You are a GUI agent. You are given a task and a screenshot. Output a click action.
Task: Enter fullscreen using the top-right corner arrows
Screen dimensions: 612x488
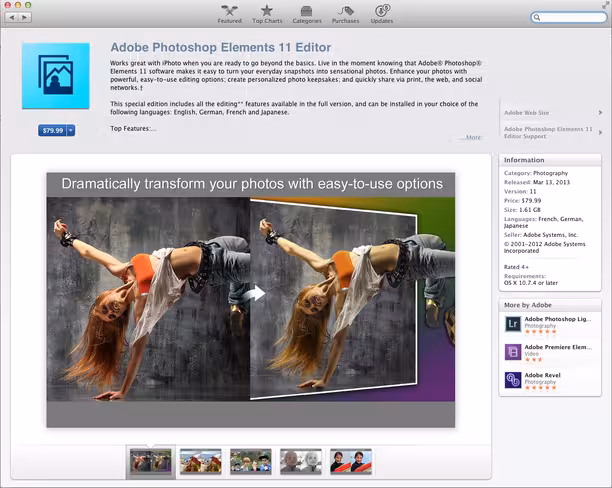tap(605, 5)
